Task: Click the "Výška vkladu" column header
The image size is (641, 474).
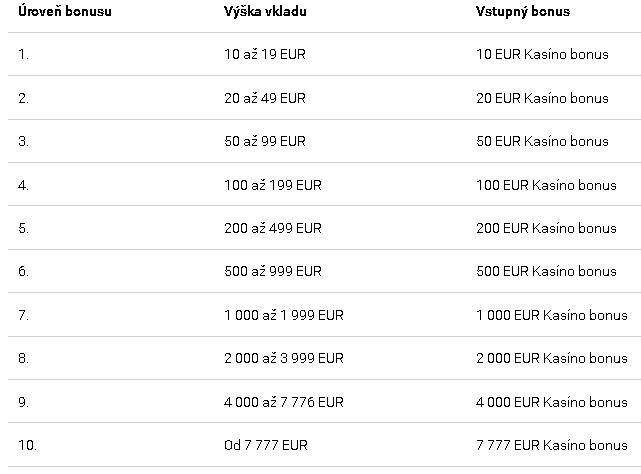Action: point(268,12)
